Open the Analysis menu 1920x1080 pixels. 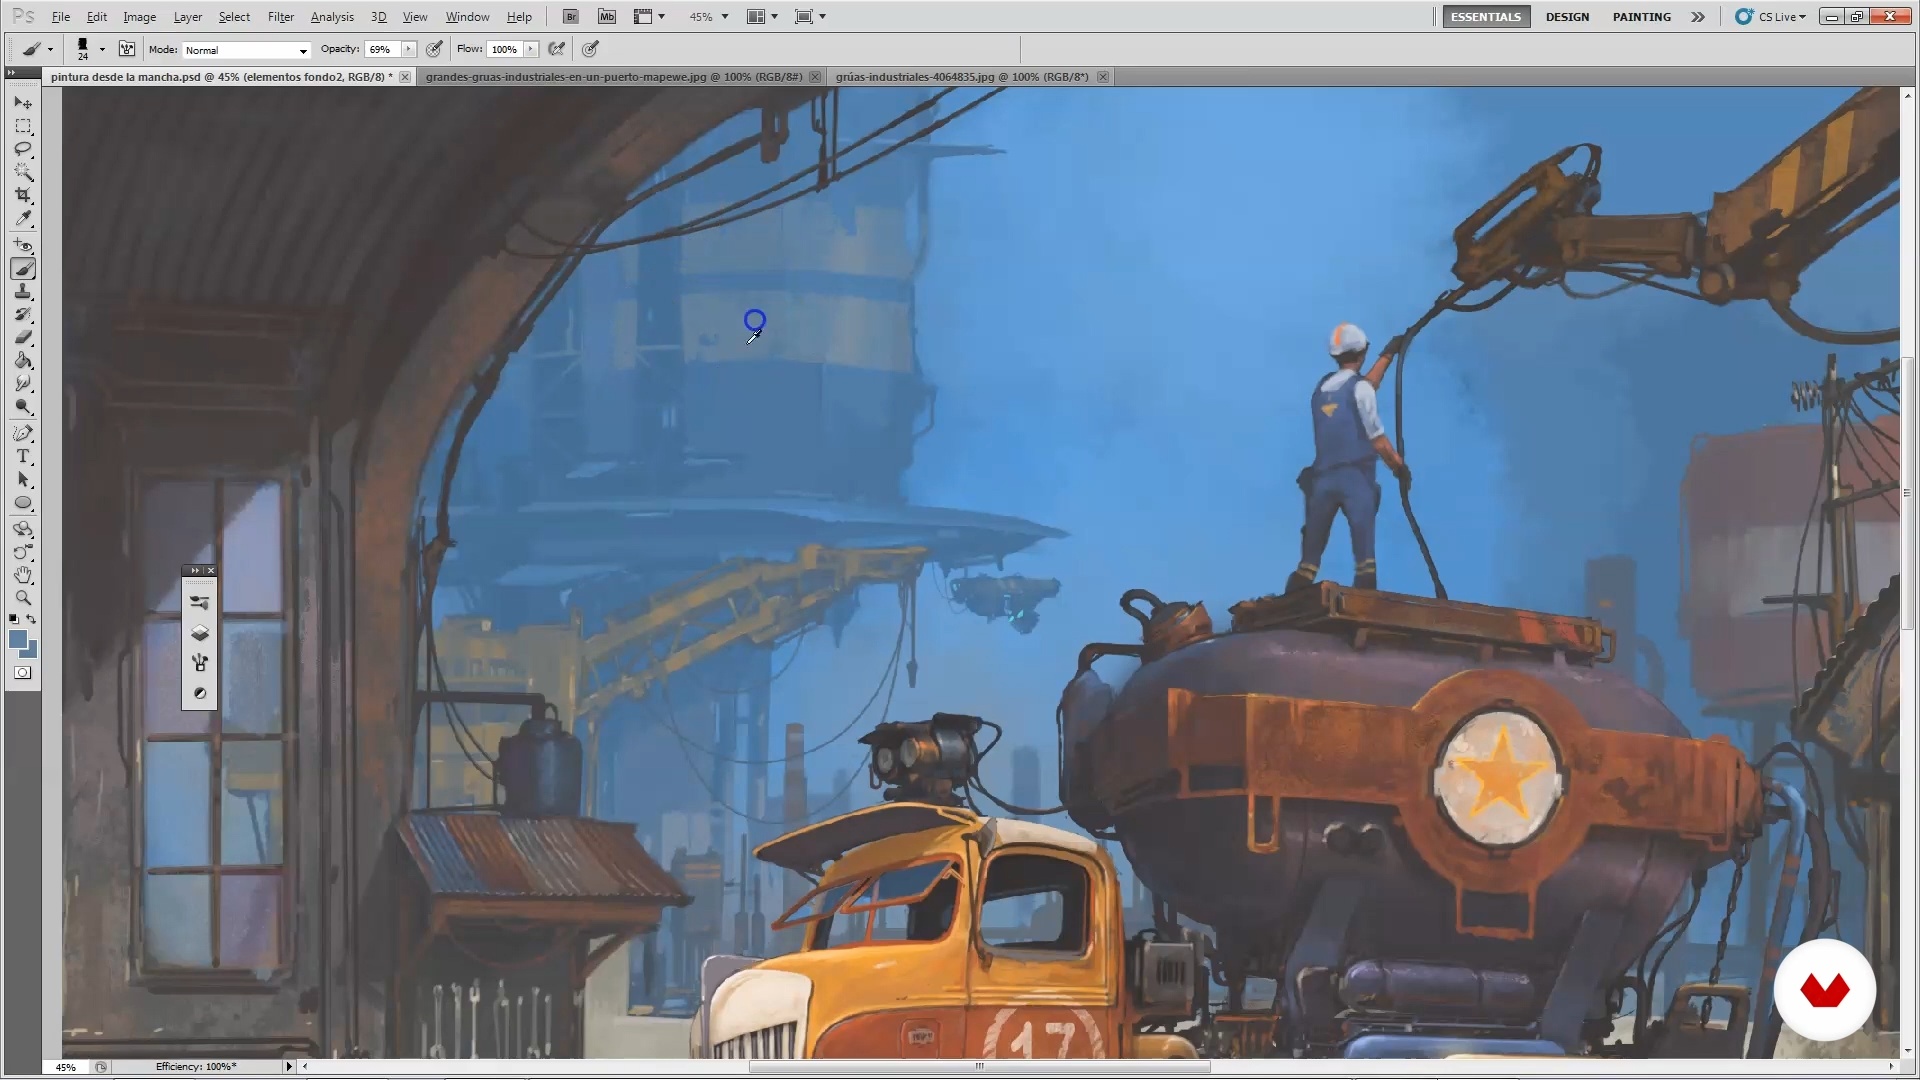point(332,17)
